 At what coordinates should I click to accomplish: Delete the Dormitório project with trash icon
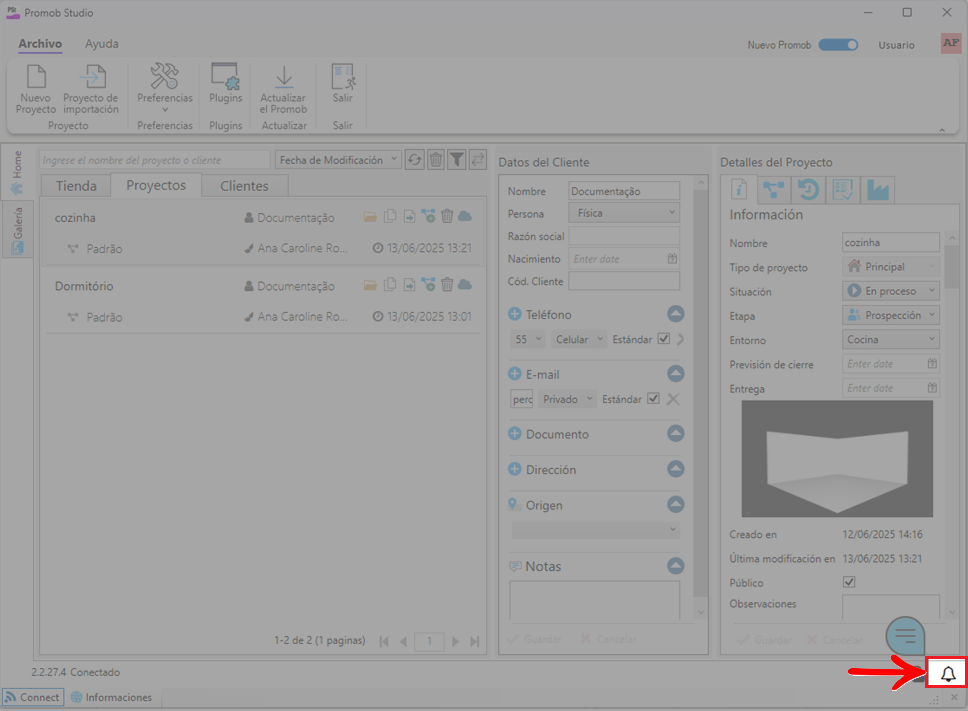447,285
